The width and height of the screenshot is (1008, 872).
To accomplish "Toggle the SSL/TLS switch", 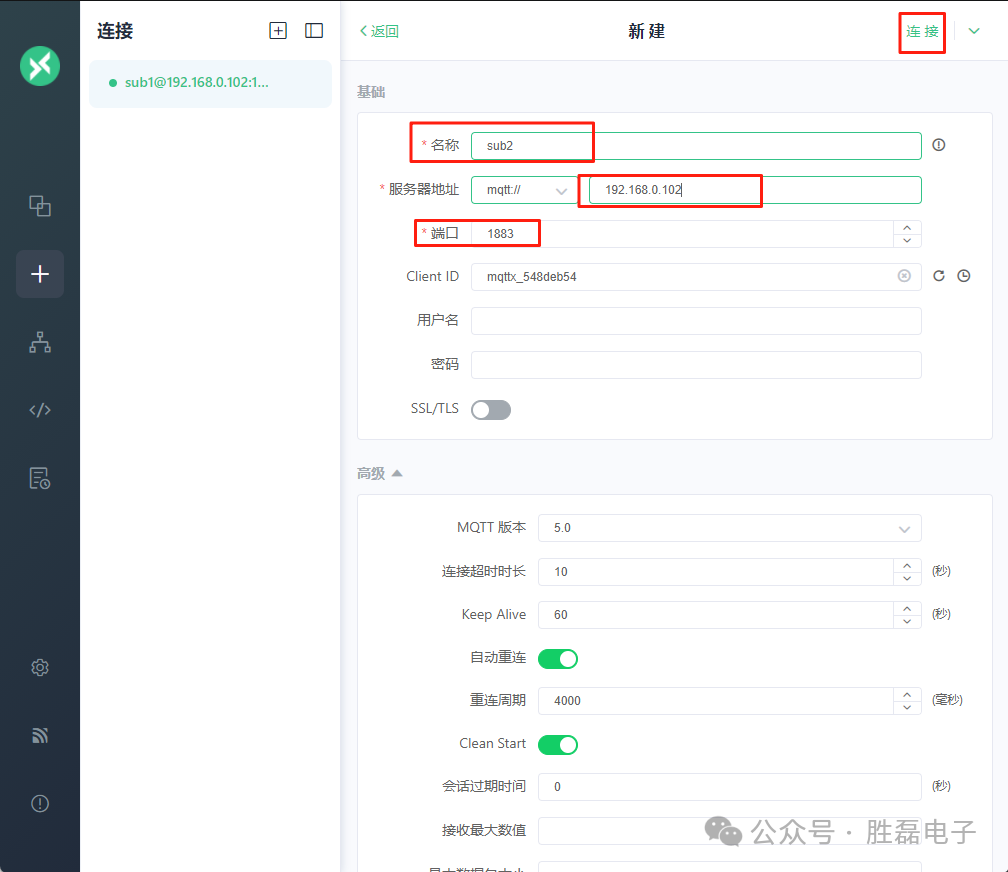I will pyautogui.click(x=490, y=410).
